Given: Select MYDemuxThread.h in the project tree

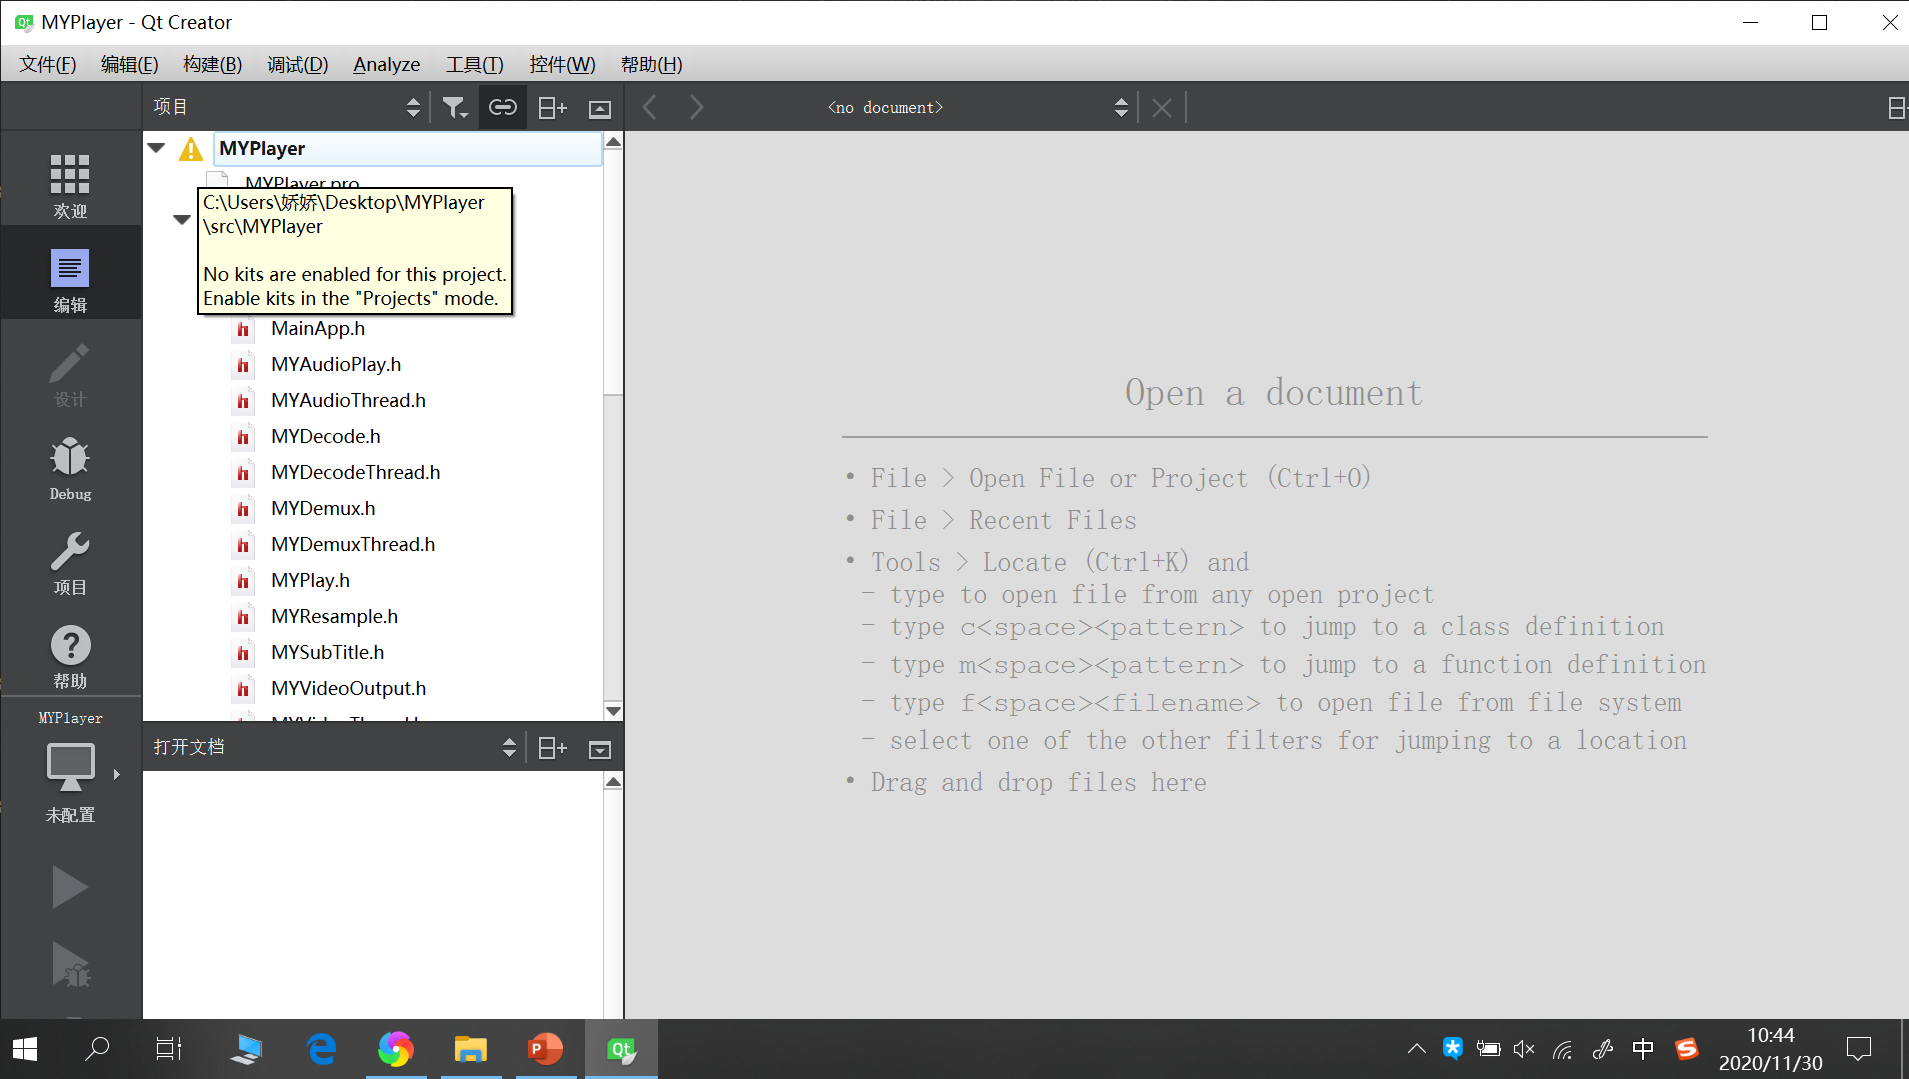Looking at the screenshot, I should [353, 544].
